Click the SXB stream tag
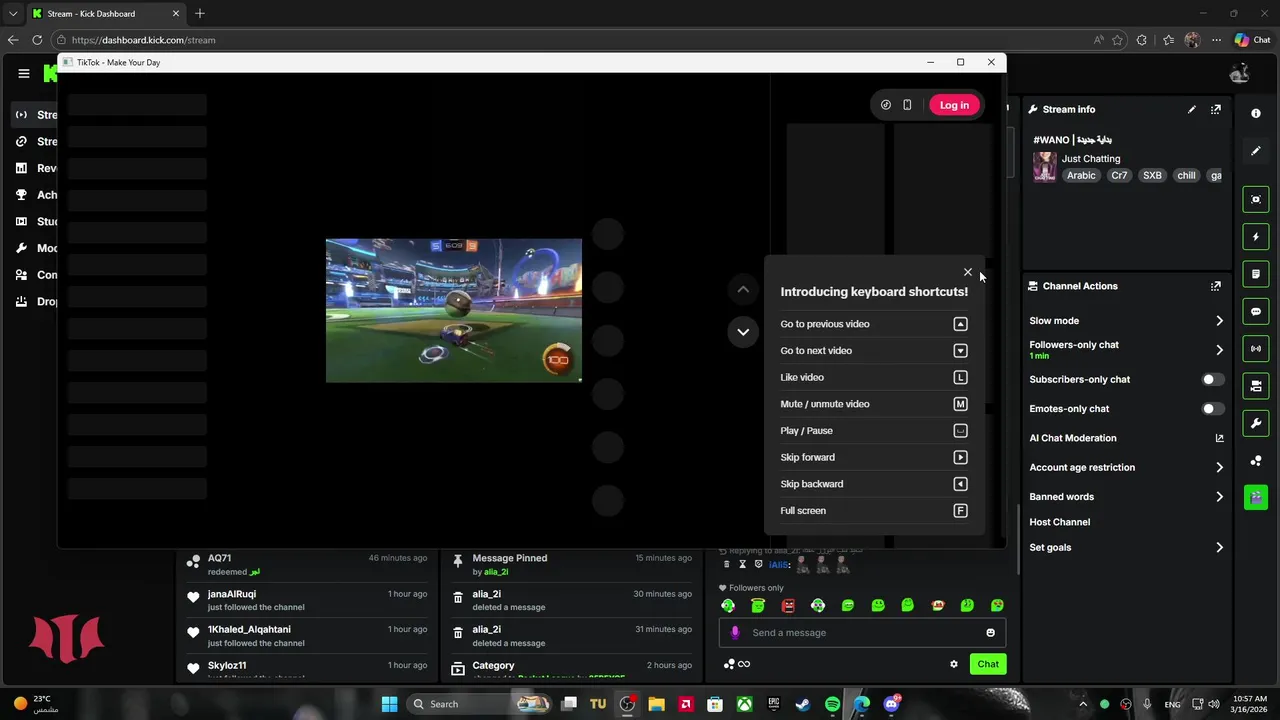Image resolution: width=1280 pixels, height=720 pixels. click(x=1153, y=176)
